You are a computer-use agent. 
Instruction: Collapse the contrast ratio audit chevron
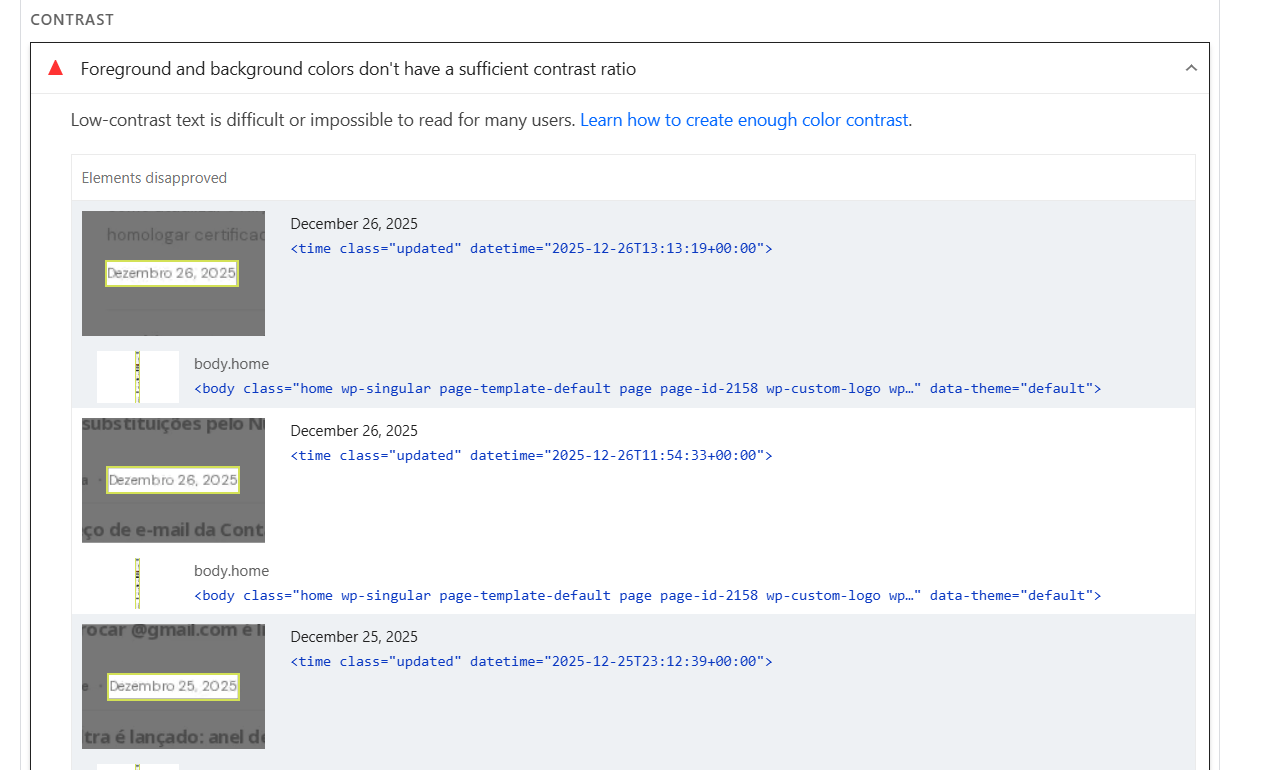pyautogui.click(x=1190, y=68)
